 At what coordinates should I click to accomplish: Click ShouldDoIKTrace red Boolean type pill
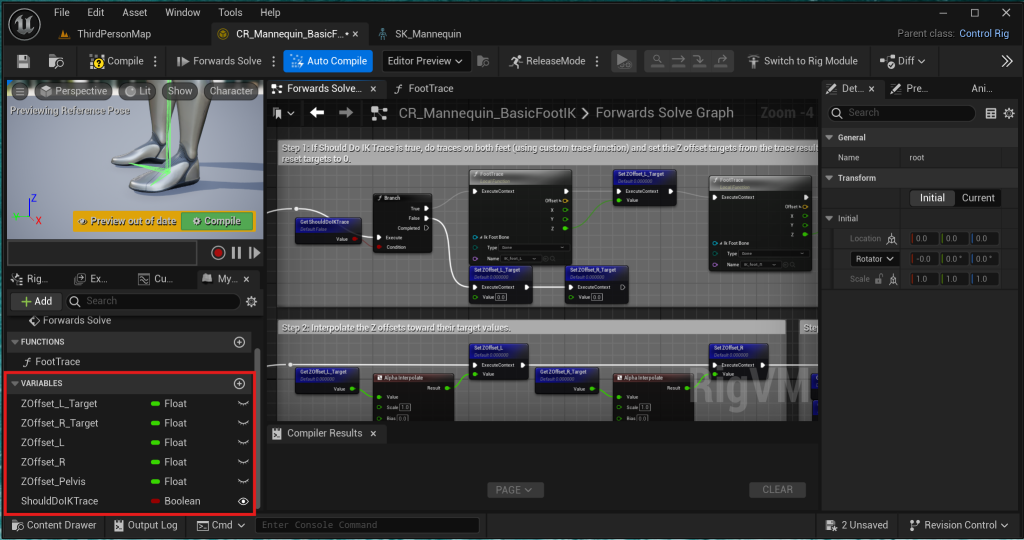click(x=155, y=501)
